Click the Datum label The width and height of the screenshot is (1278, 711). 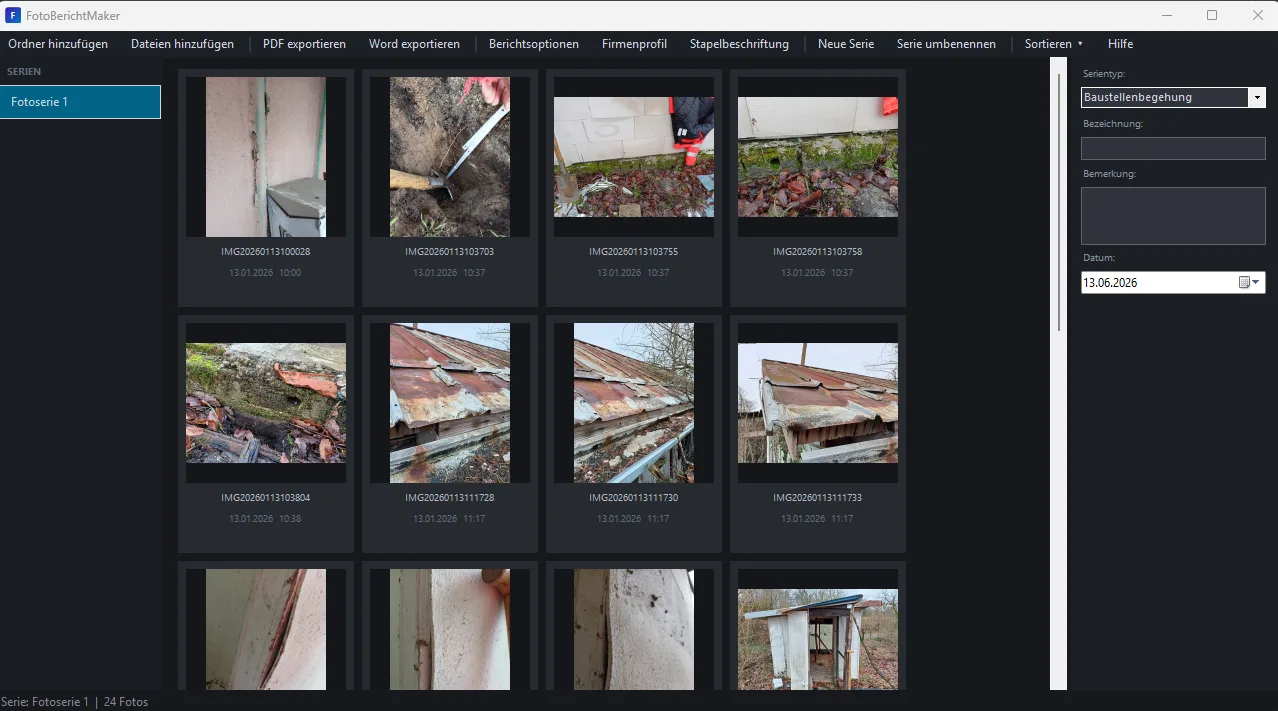point(1098,258)
